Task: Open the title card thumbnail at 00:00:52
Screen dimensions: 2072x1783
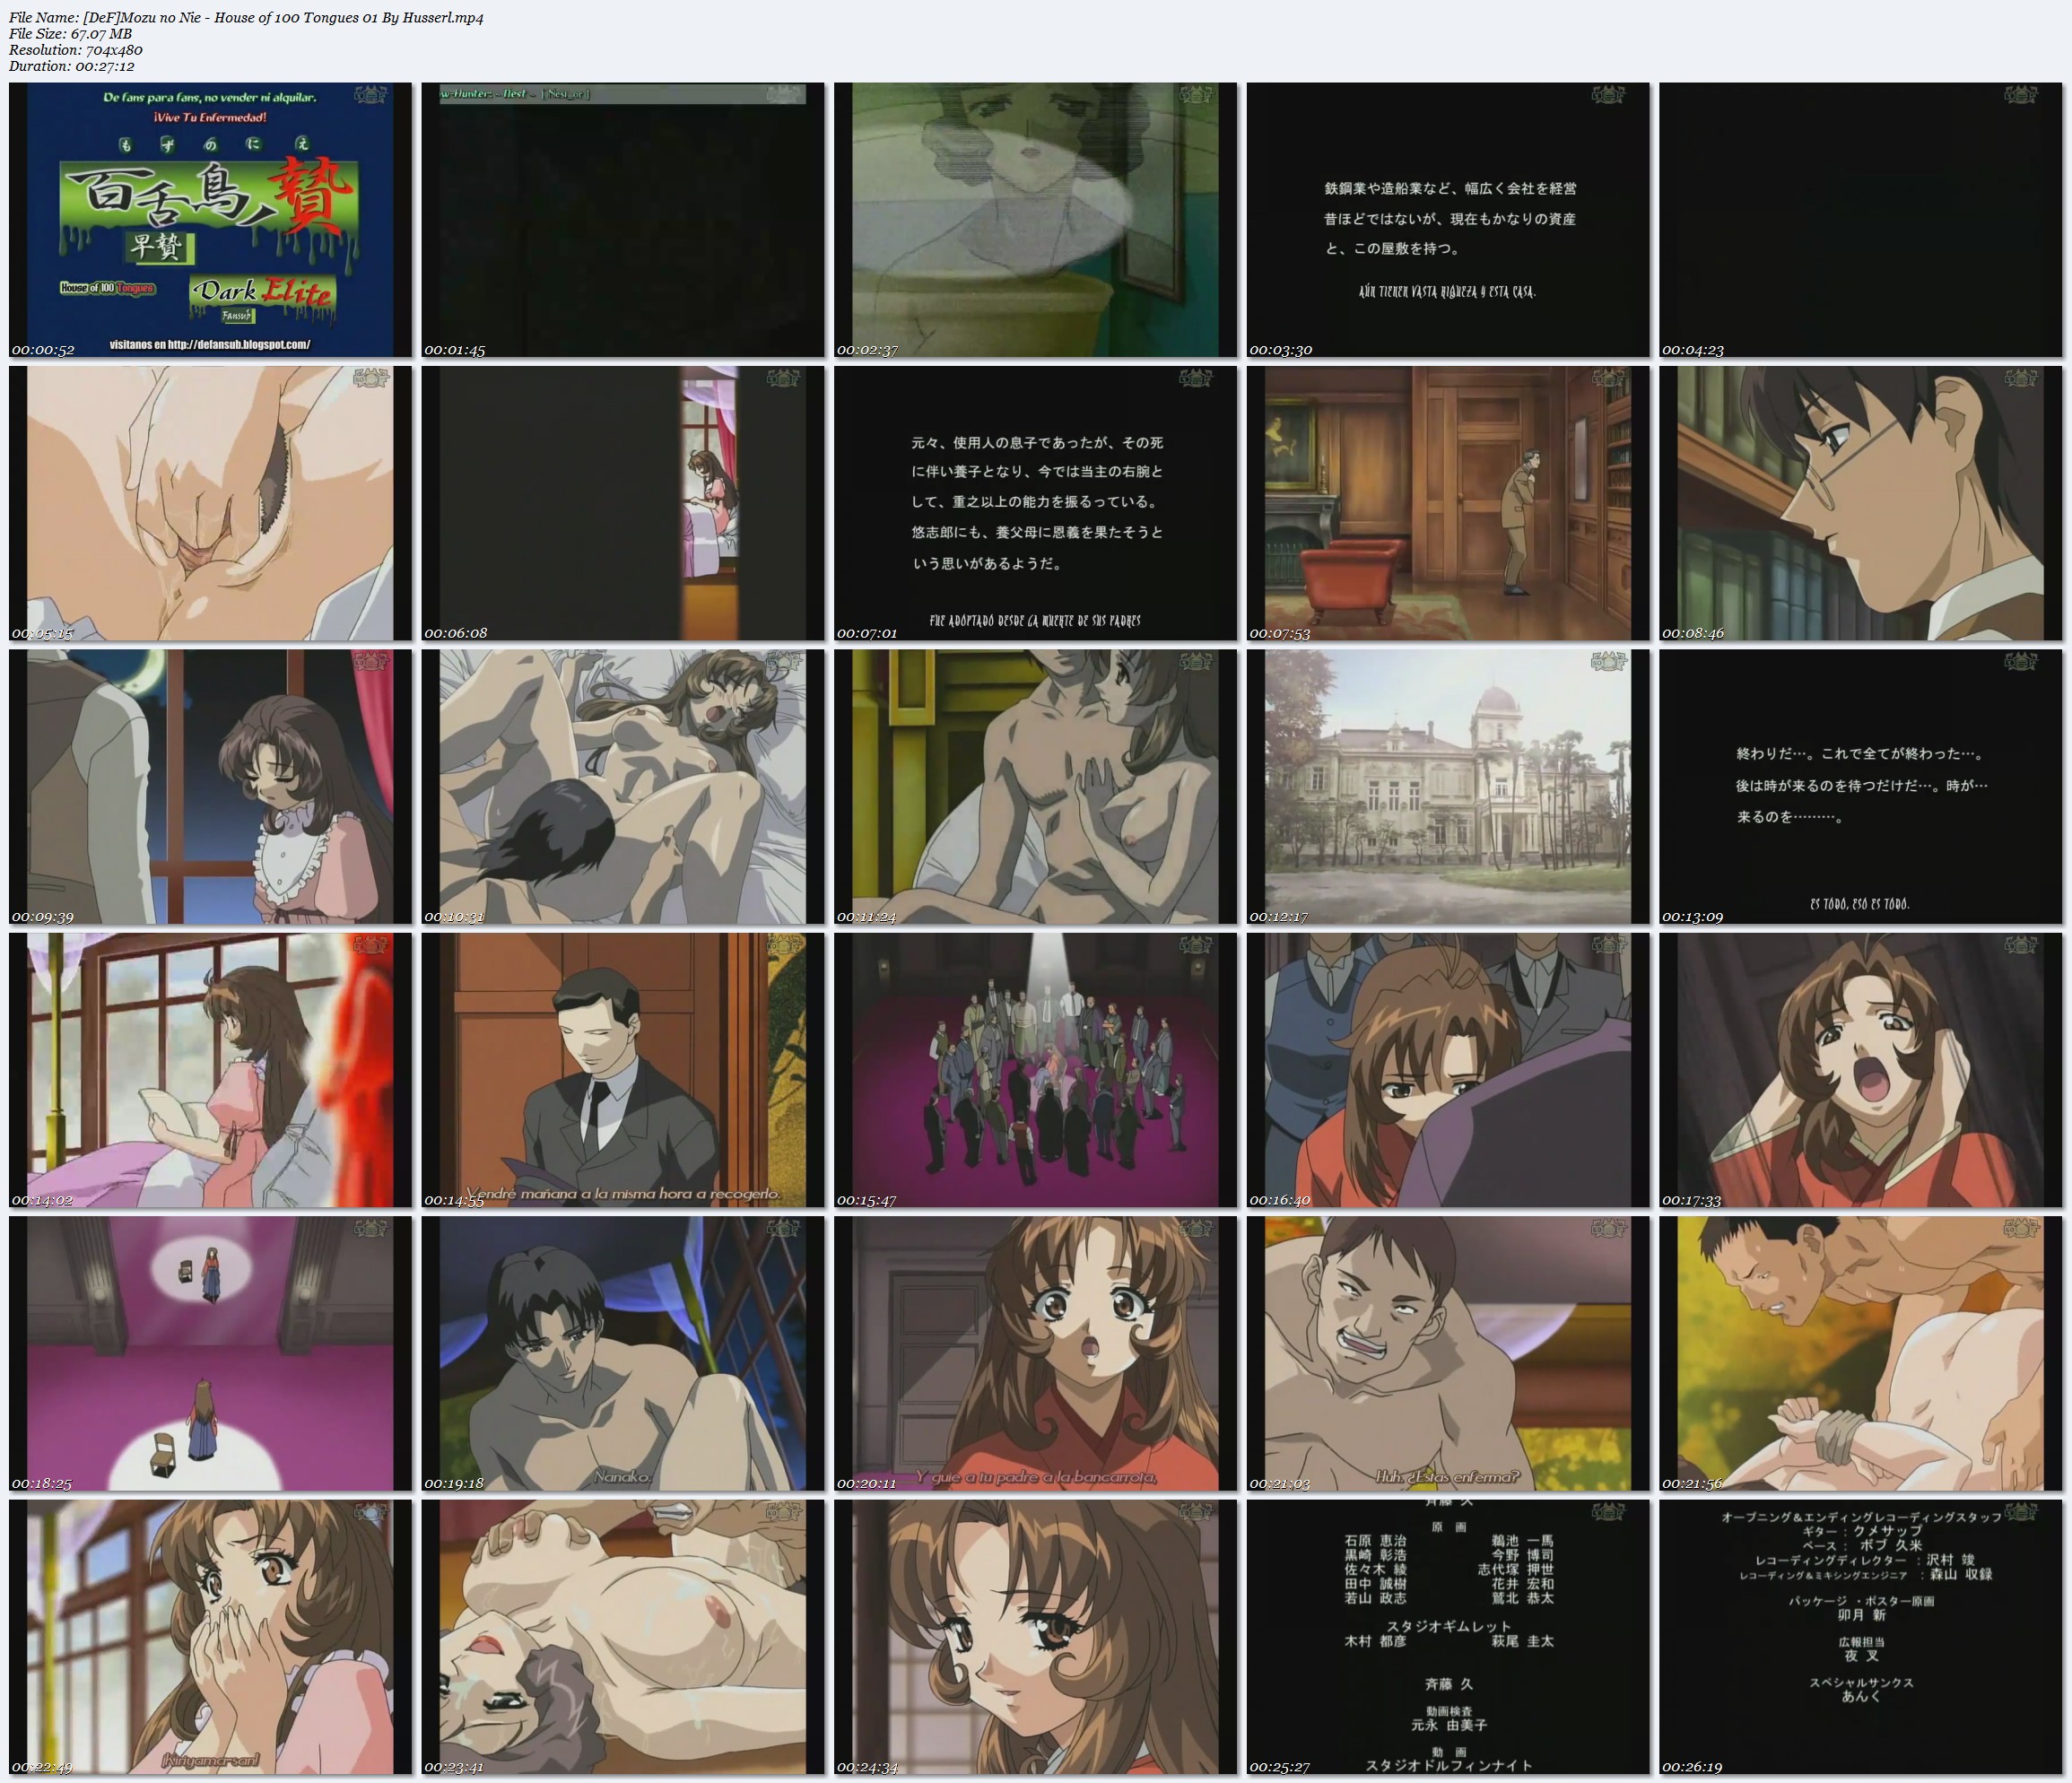Action: point(210,220)
